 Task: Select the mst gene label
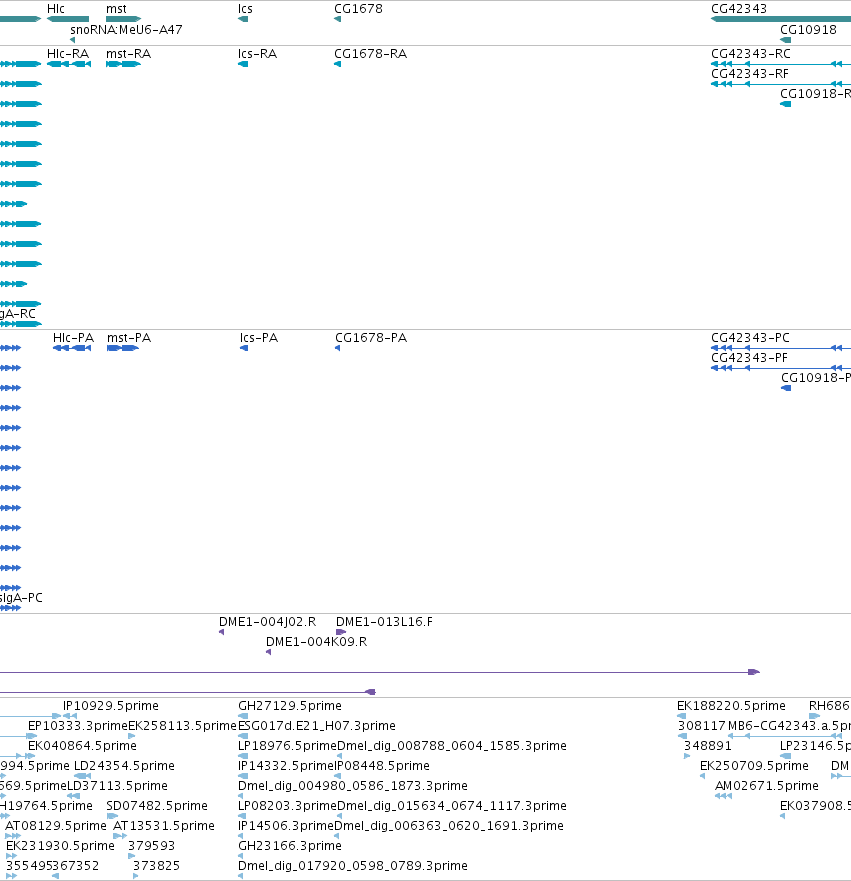coord(116,9)
